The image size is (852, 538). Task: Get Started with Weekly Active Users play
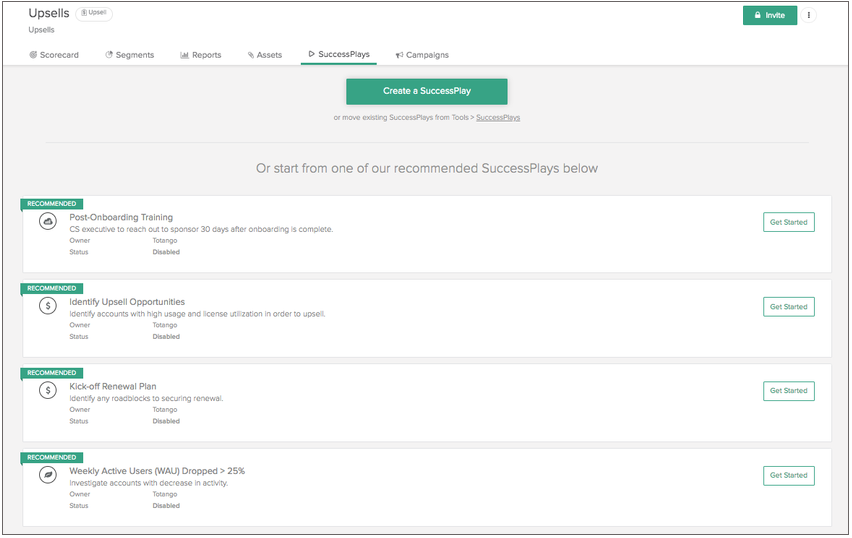788,476
